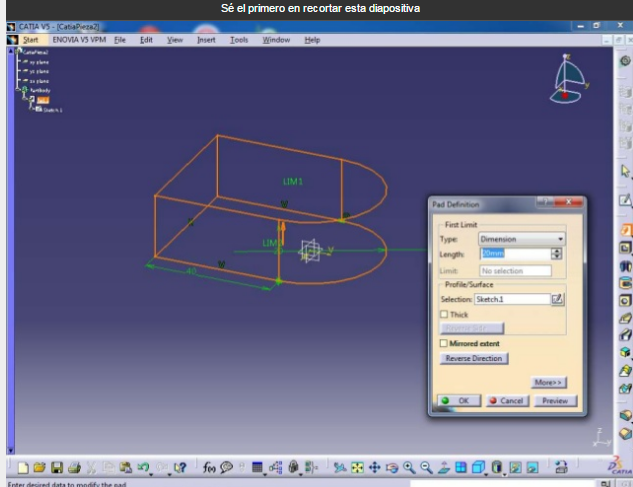
Task: Click the Hide/Show icon
Action: click(x=516, y=467)
